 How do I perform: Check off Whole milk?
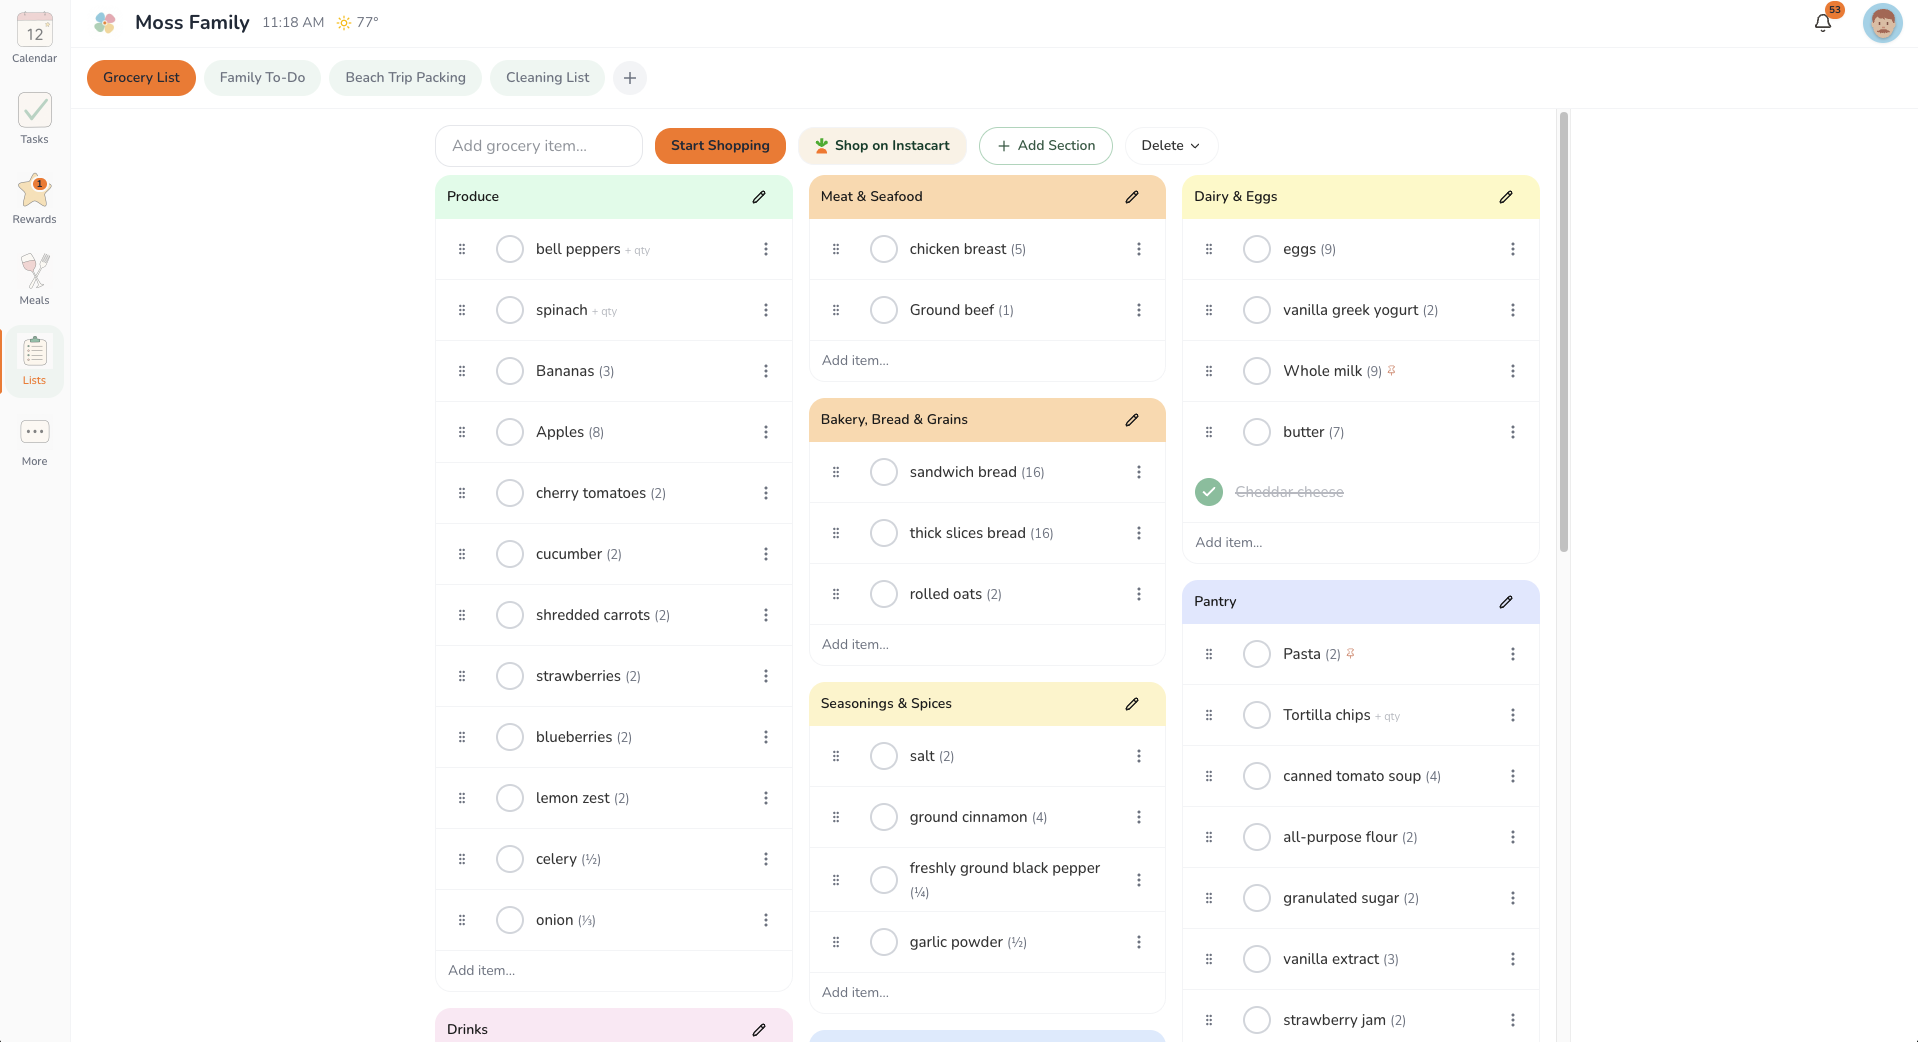tap(1257, 371)
